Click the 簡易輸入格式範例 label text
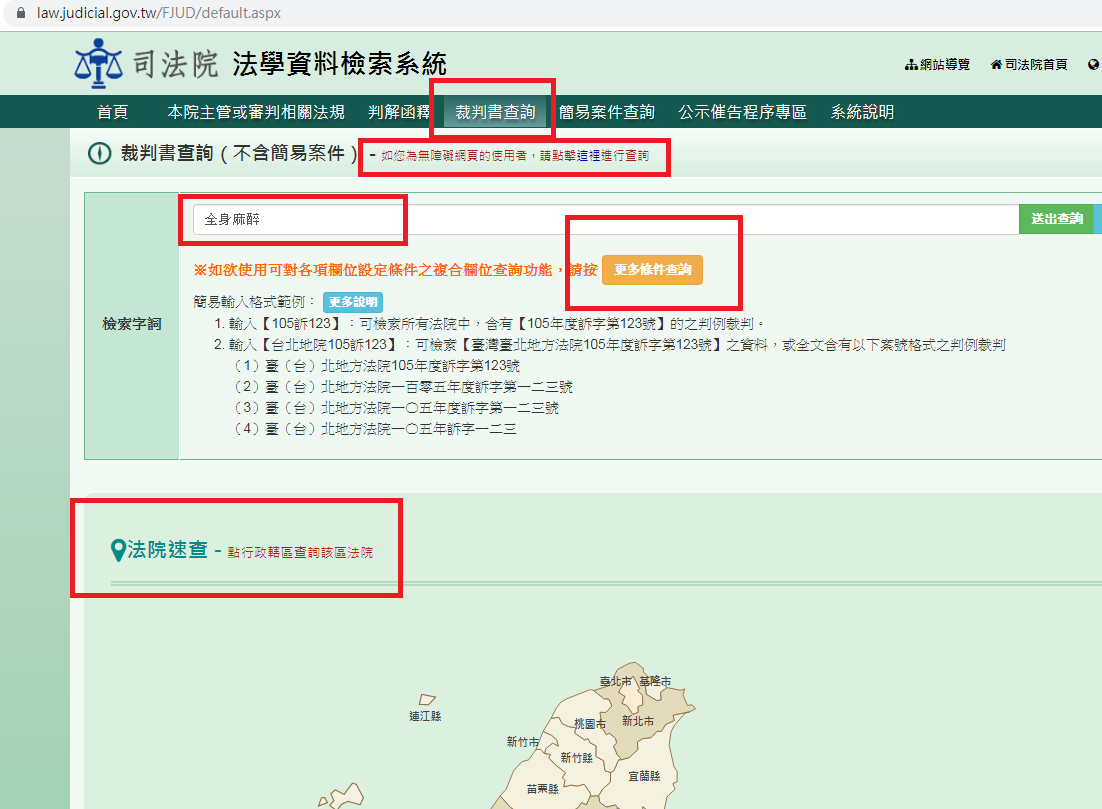 point(254,302)
